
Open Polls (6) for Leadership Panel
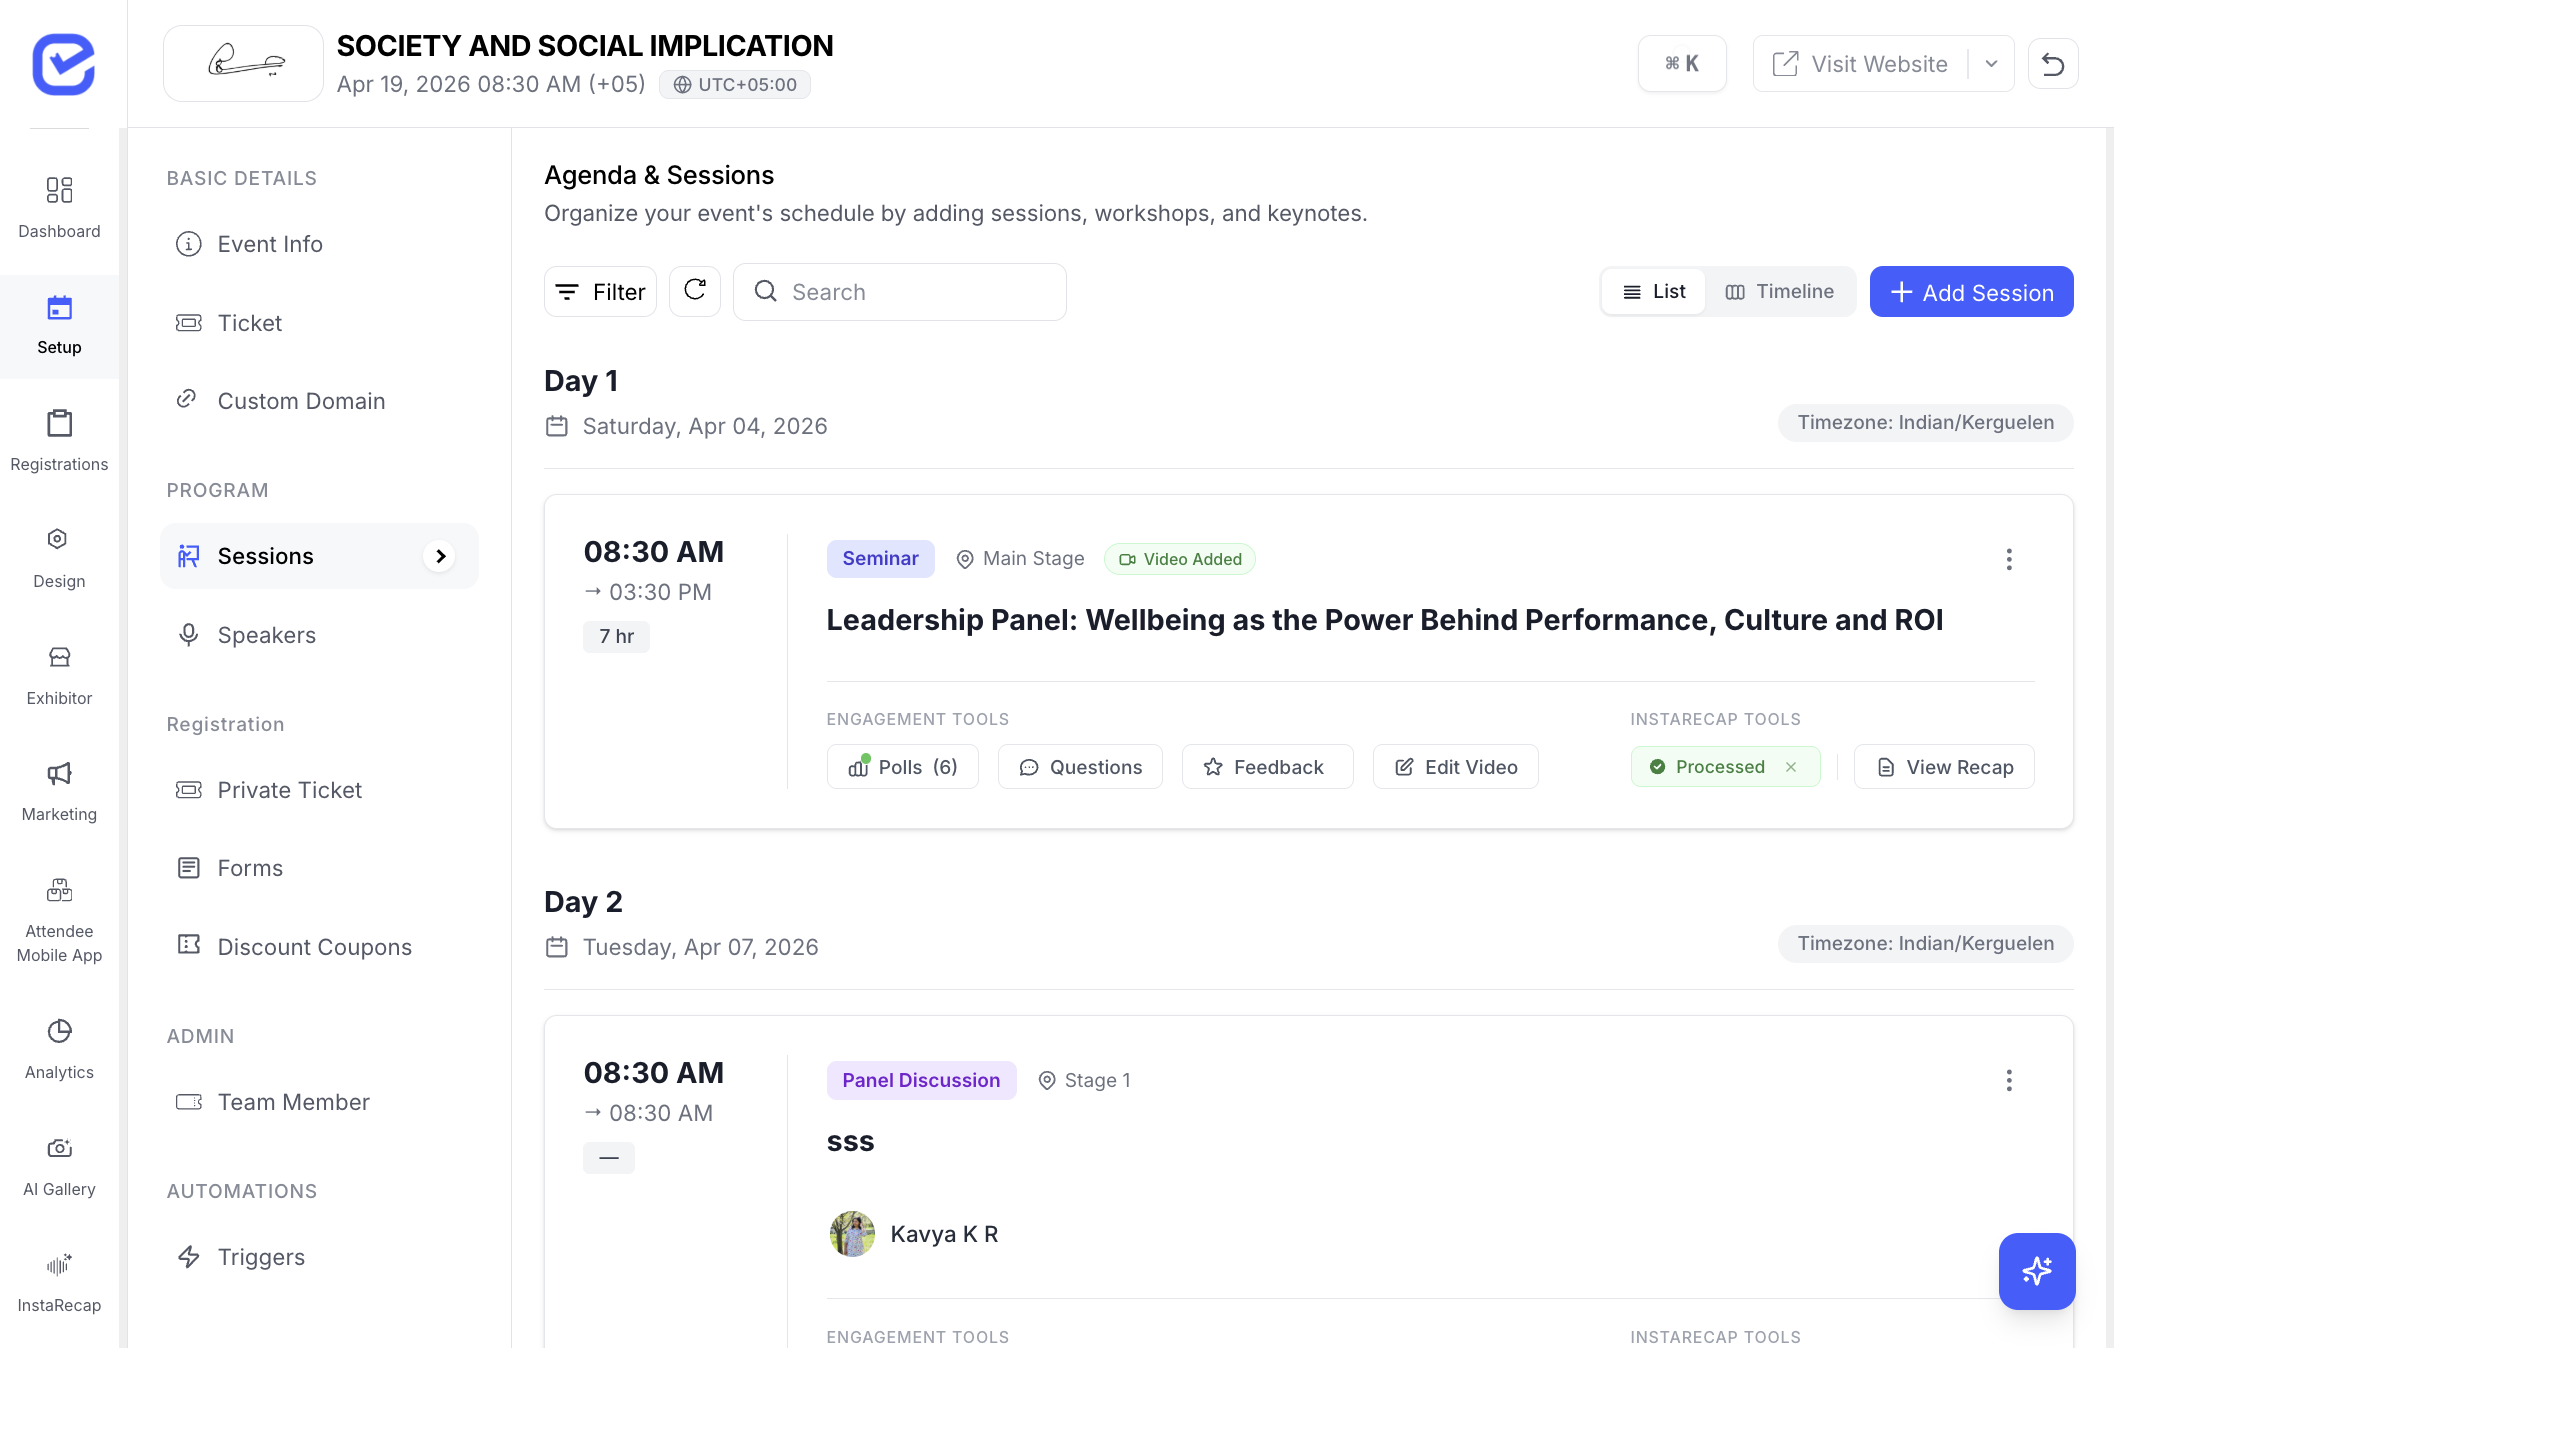(903, 767)
